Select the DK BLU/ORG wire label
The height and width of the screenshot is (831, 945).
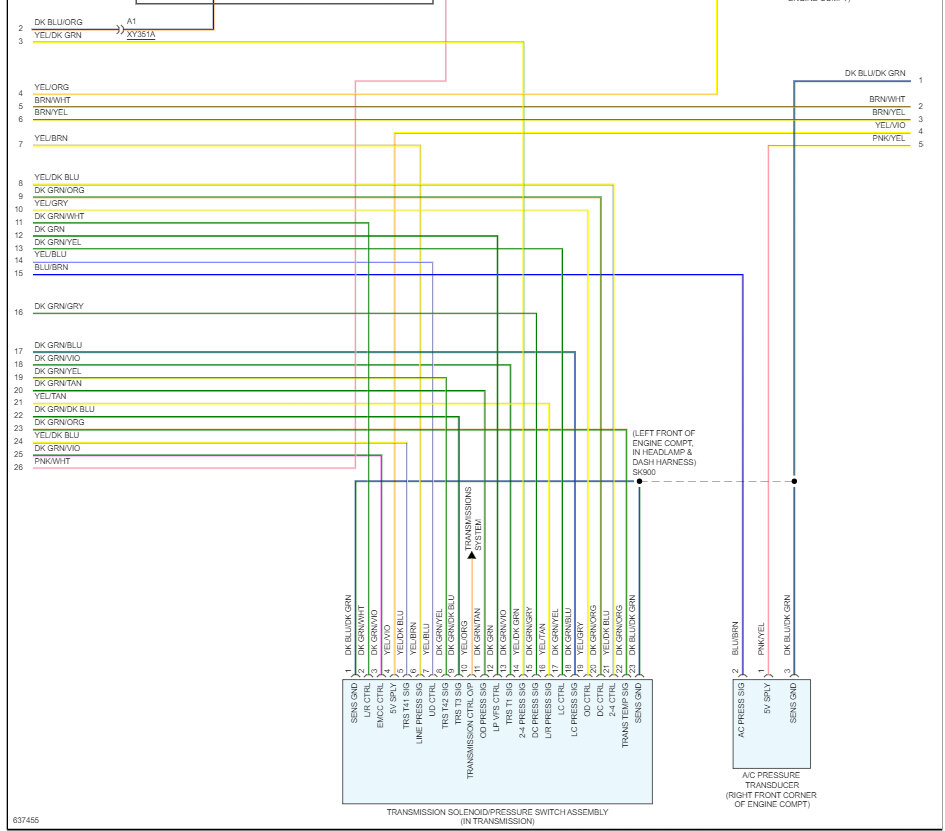(58, 22)
